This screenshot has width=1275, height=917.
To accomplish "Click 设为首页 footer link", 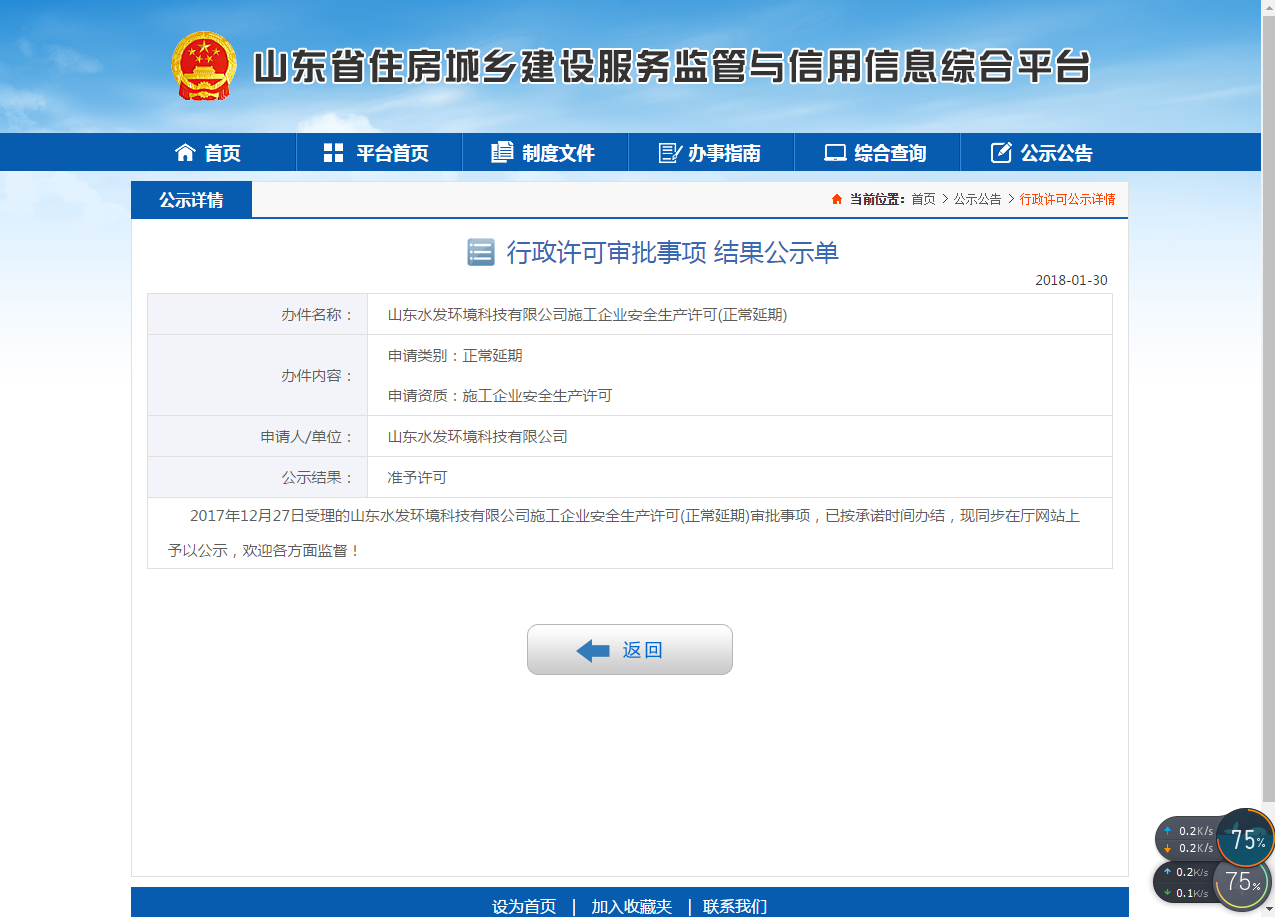I will coord(524,906).
